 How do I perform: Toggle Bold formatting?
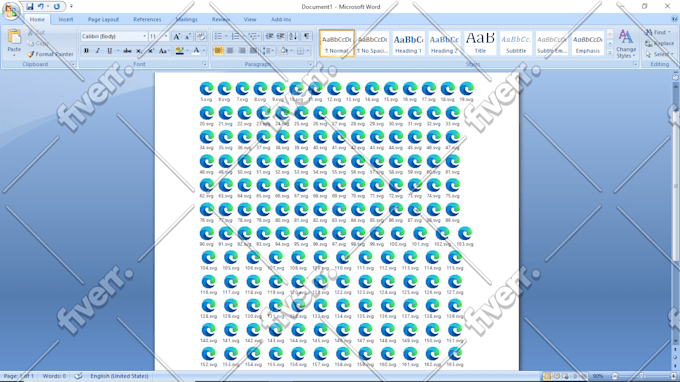click(86, 51)
